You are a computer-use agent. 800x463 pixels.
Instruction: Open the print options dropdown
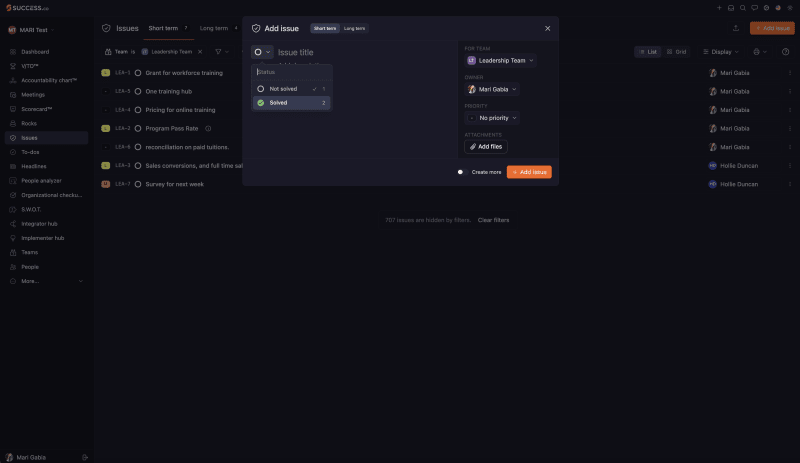(760, 52)
